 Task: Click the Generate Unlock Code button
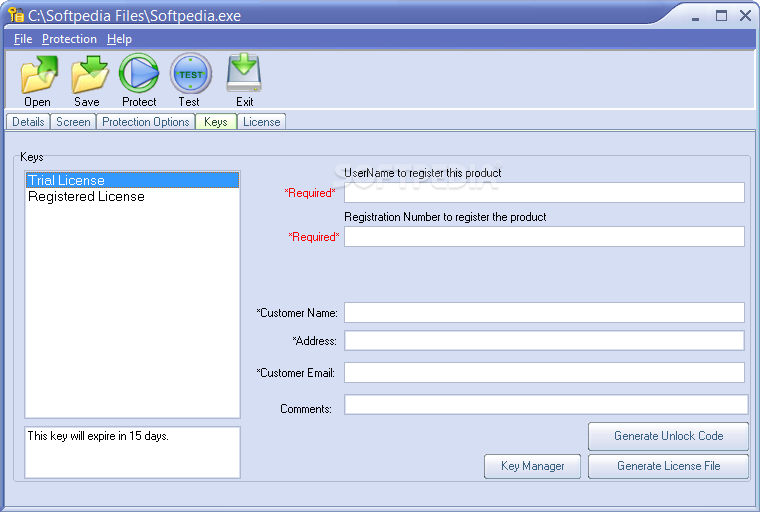[668, 436]
